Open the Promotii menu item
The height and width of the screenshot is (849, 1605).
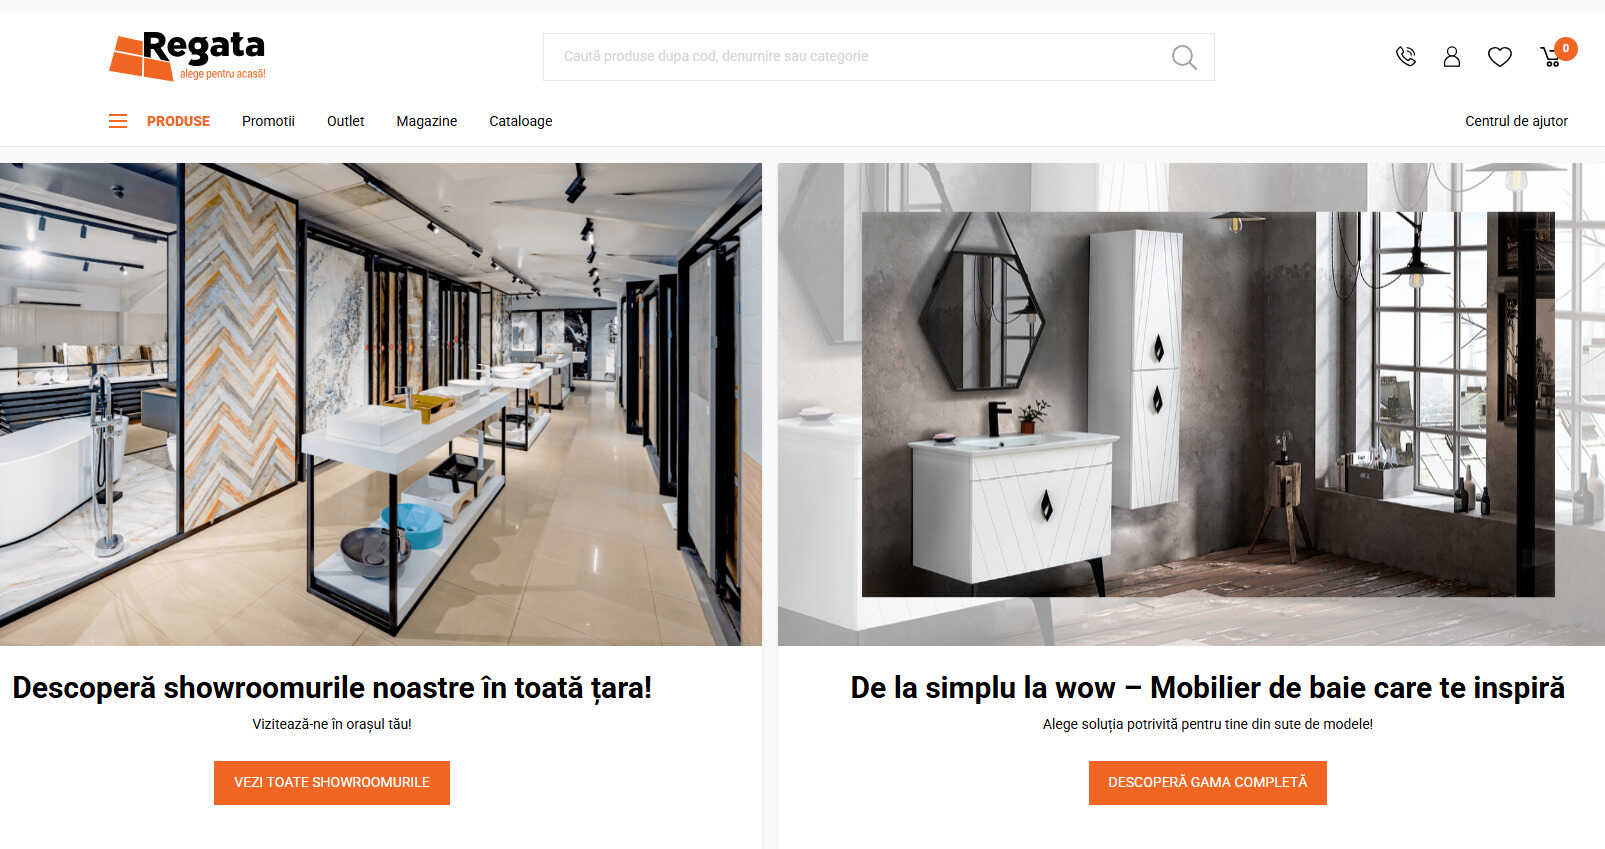(x=268, y=121)
